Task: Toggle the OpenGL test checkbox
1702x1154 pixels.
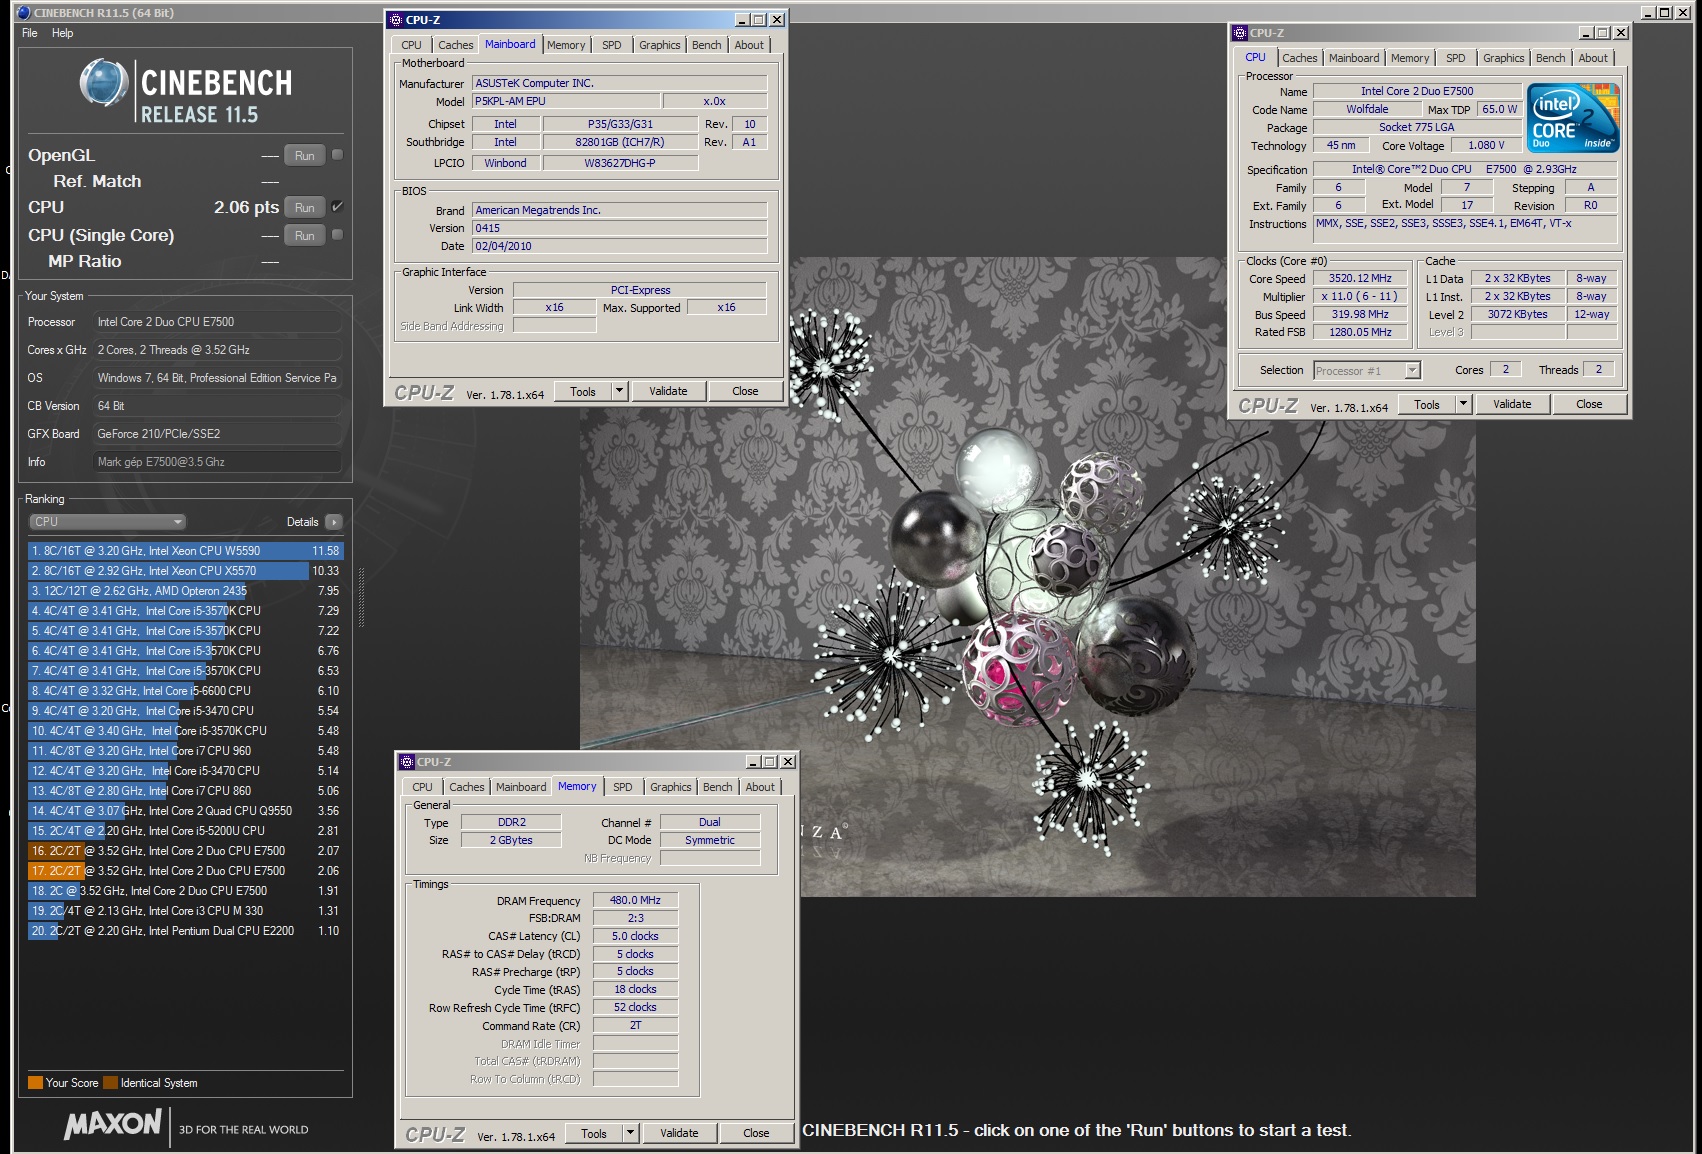Action: point(337,155)
